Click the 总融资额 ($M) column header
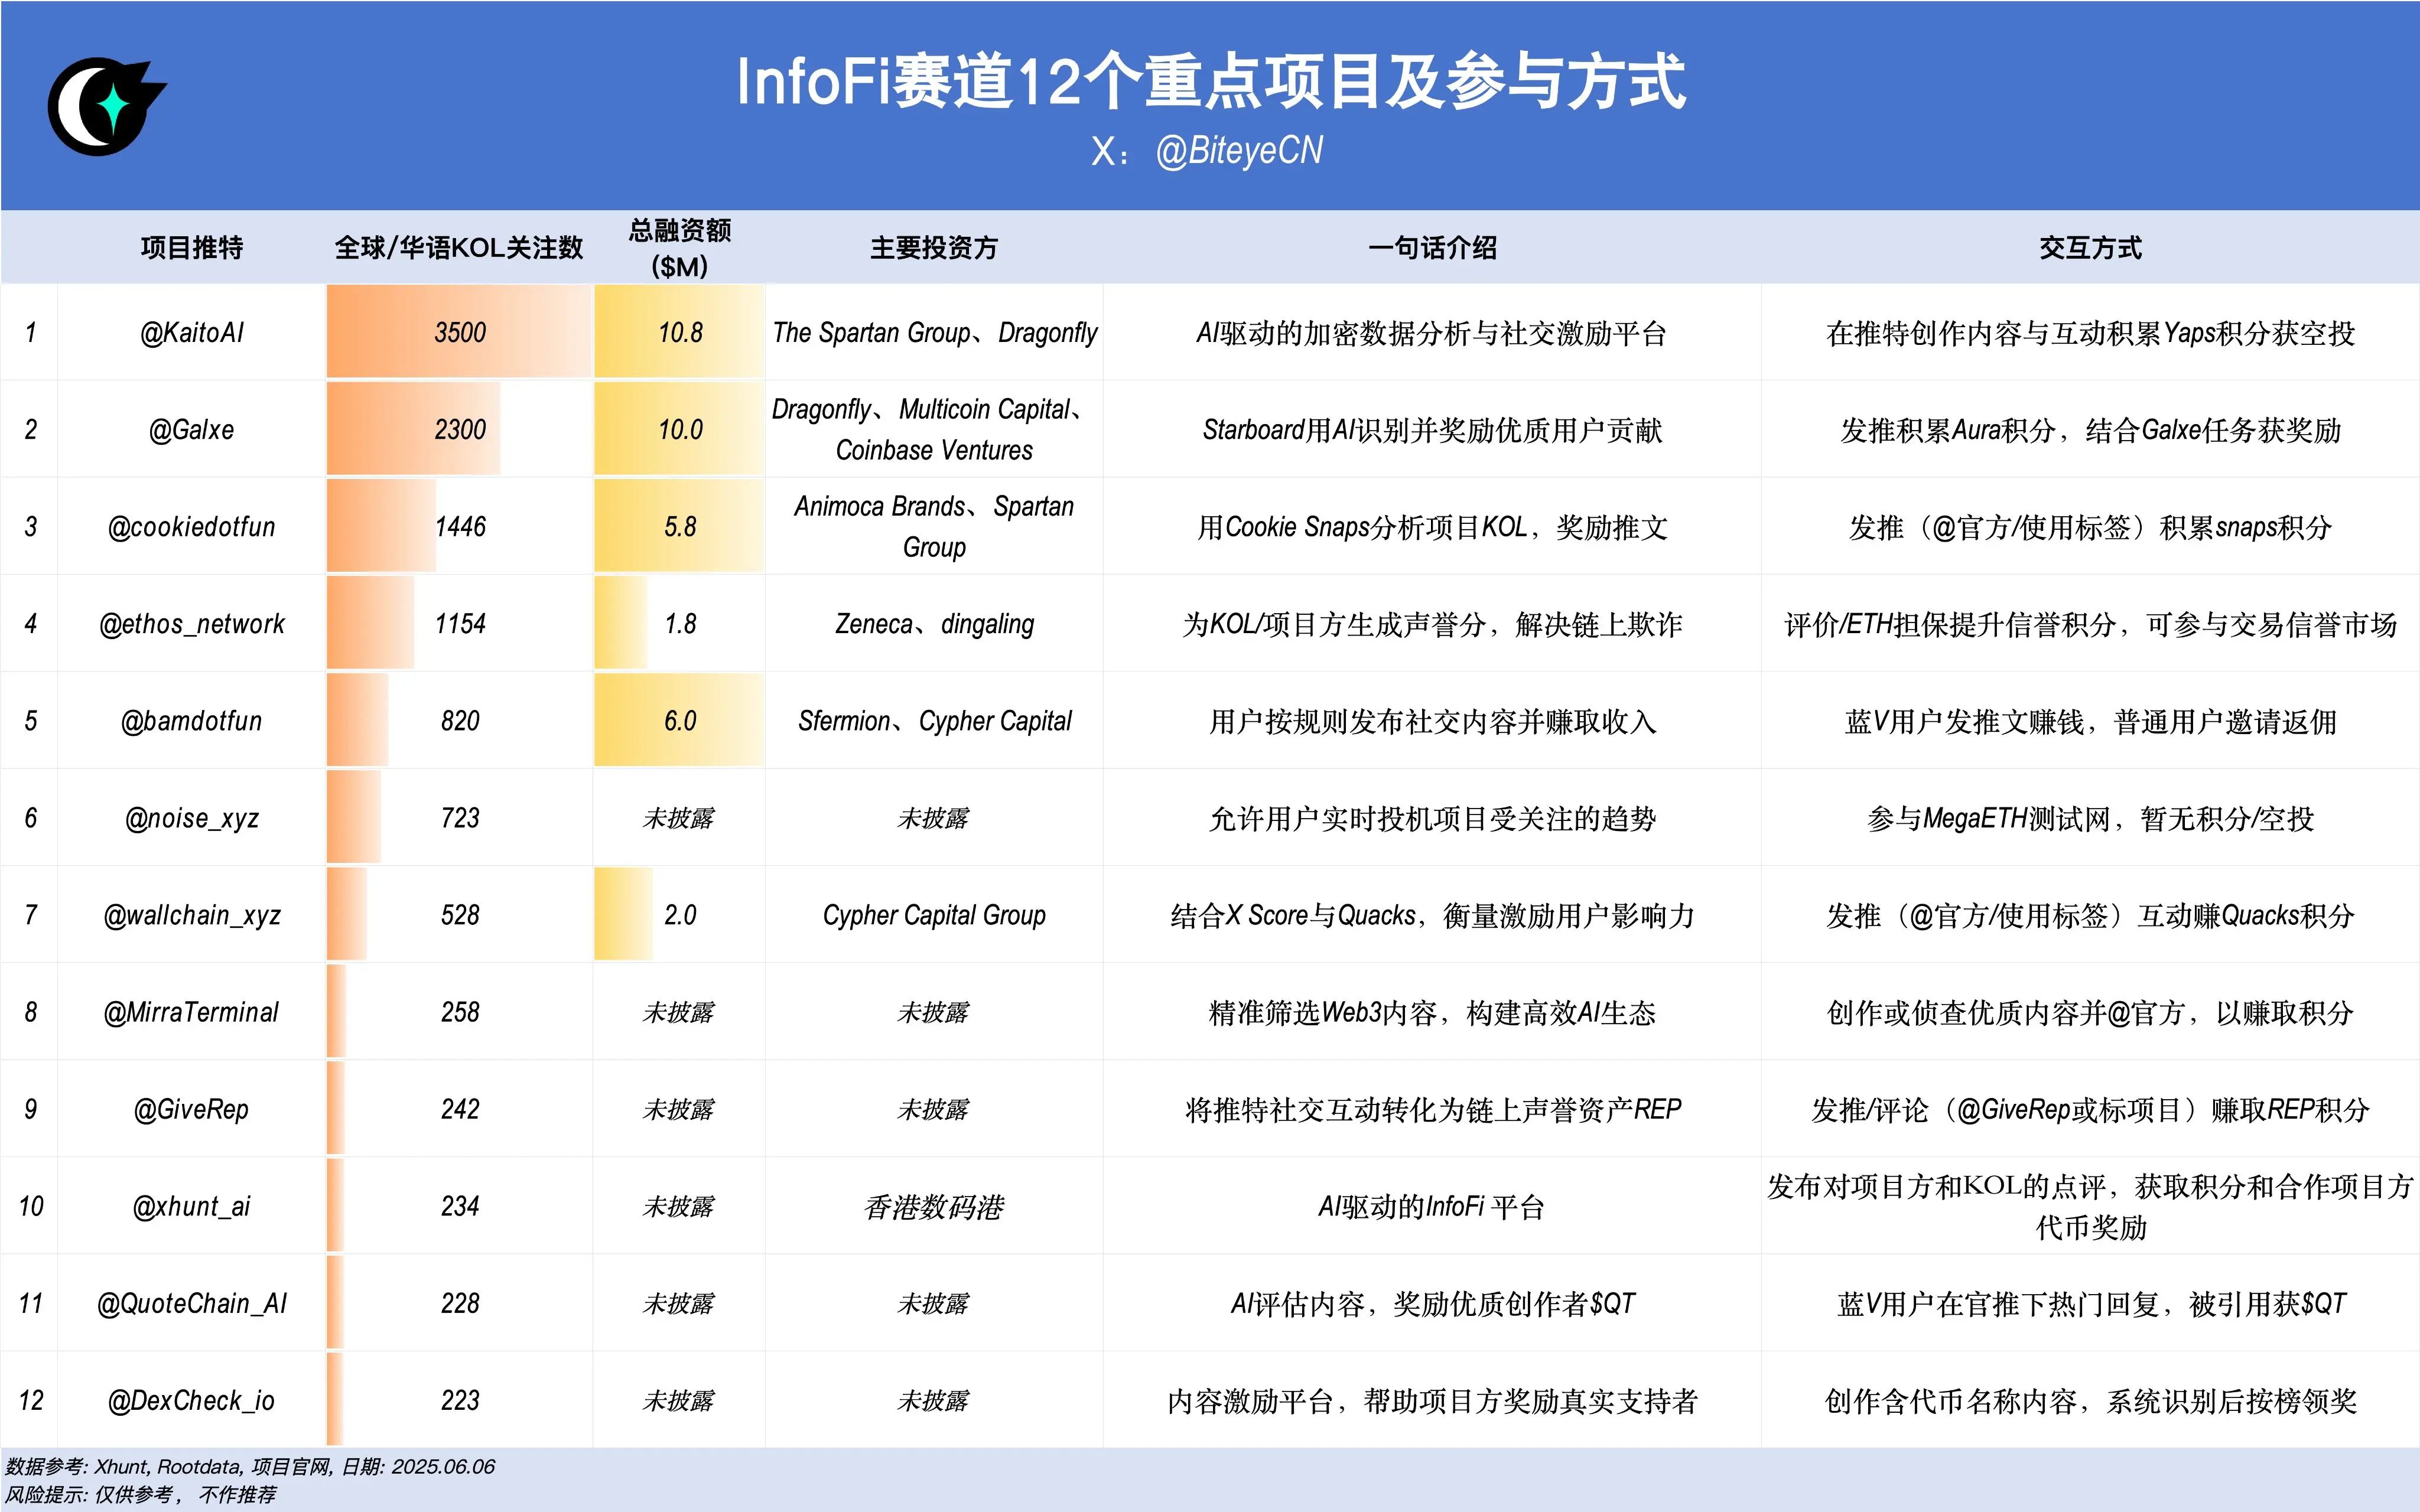The image size is (2420, 1512). (680, 248)
